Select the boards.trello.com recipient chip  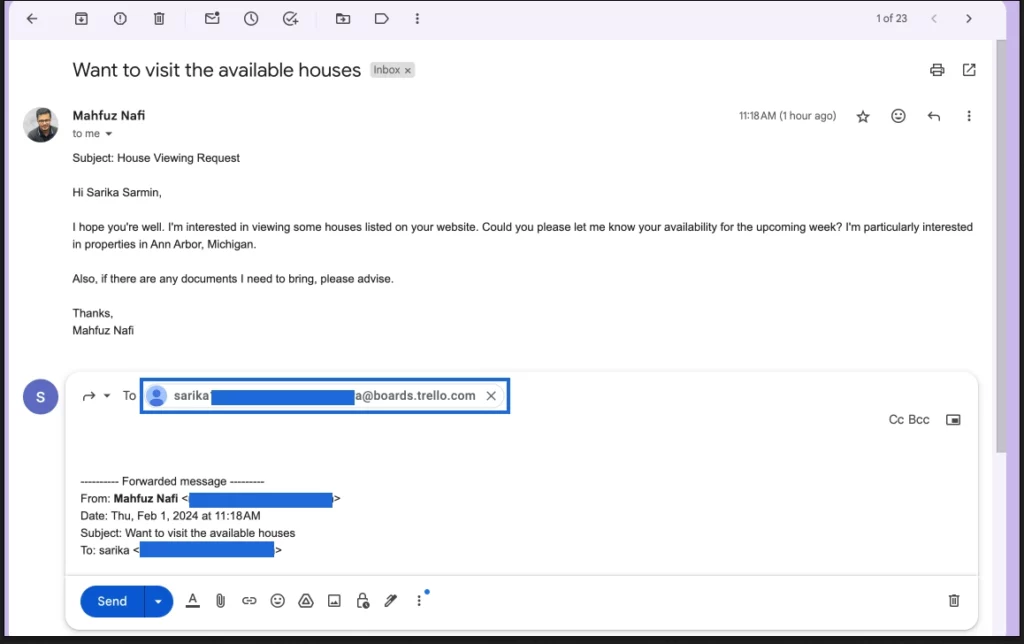tap(325, 396)
